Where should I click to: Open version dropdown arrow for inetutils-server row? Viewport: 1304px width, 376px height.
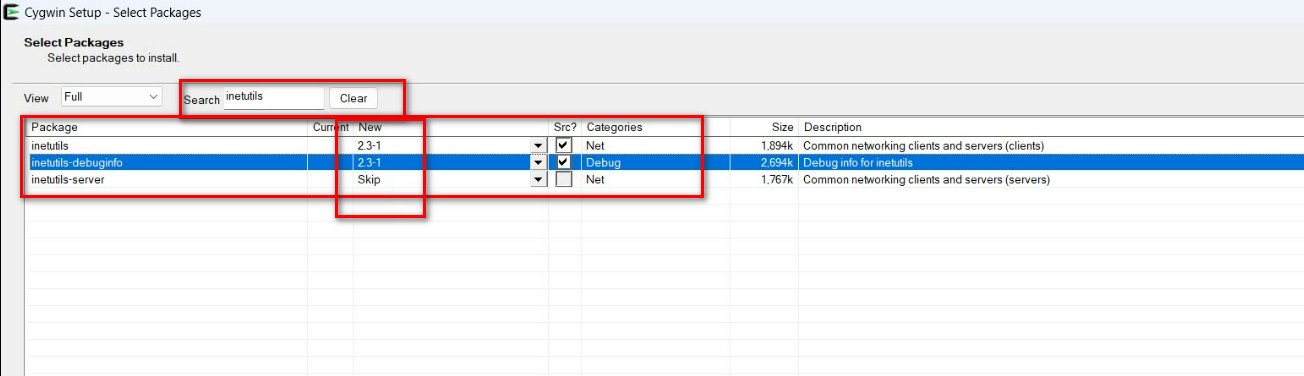(x=538, y=179)
